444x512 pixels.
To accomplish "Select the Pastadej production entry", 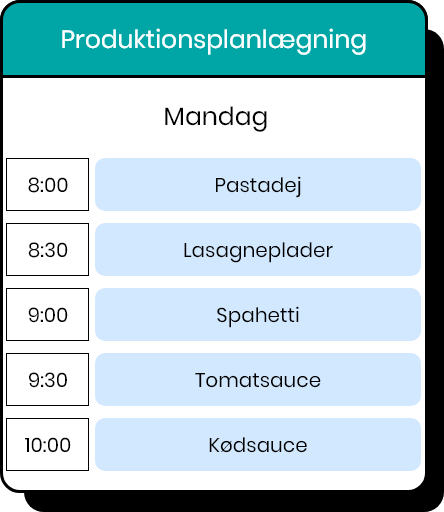I will 258,184.
